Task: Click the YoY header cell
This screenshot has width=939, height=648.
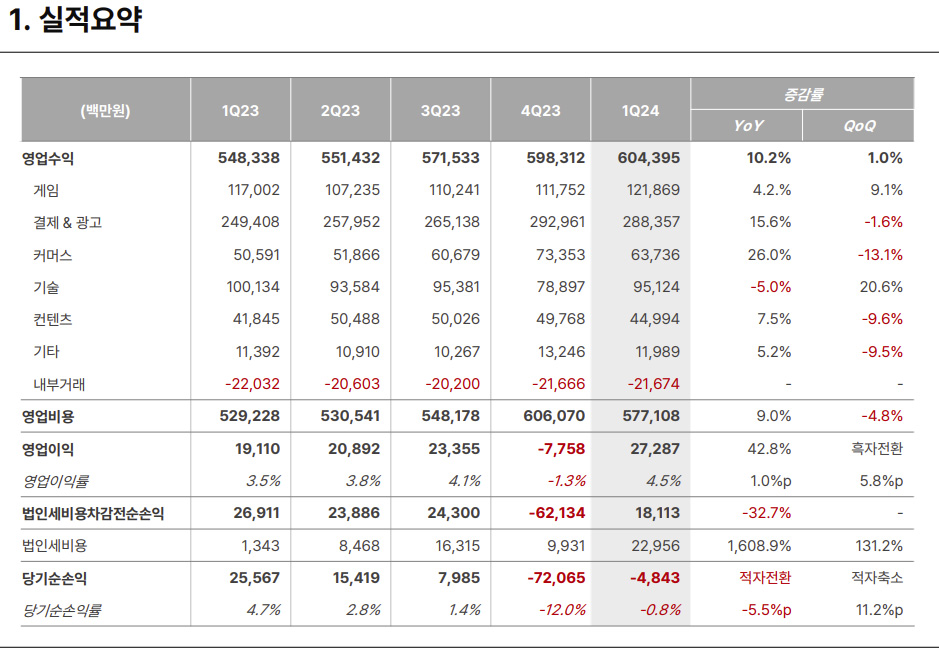Action: [x=748, y=126]
